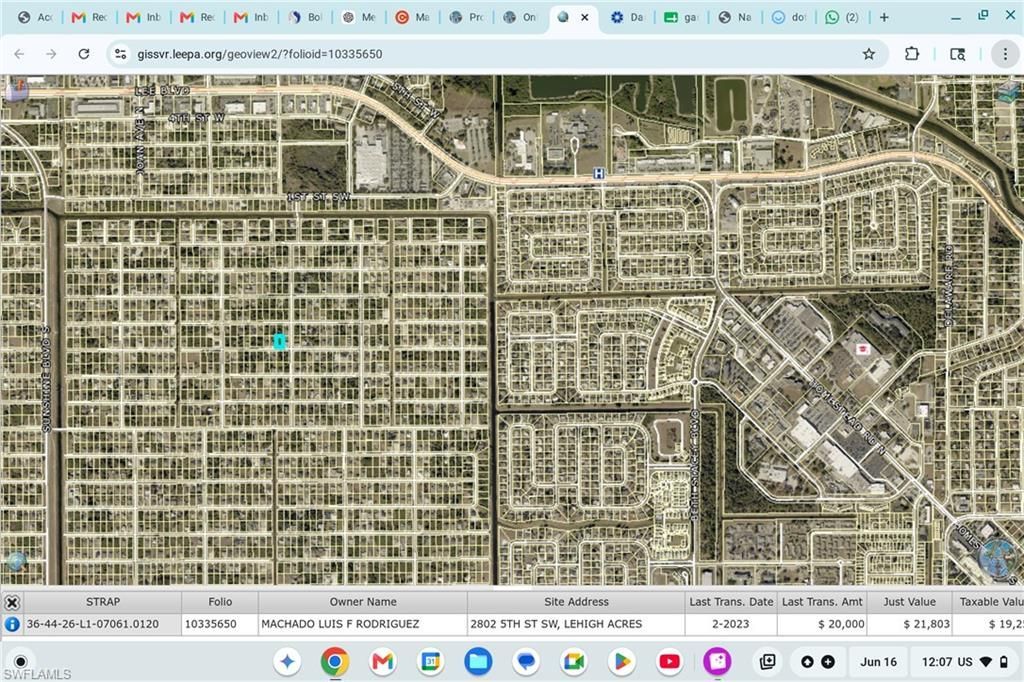Open Gemini sparkle app on shelf

coord(287,662)
